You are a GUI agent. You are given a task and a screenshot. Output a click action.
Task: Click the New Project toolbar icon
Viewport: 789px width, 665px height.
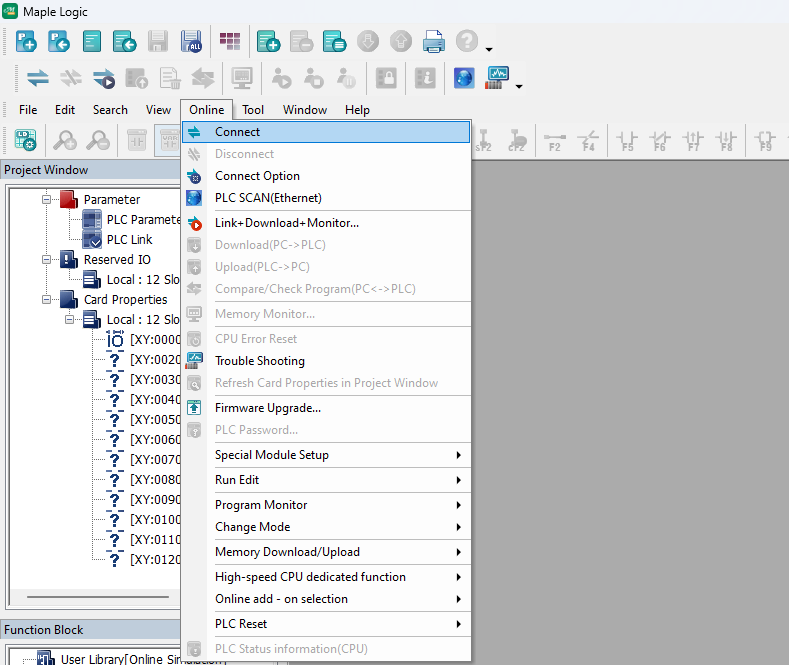(26, 41)
